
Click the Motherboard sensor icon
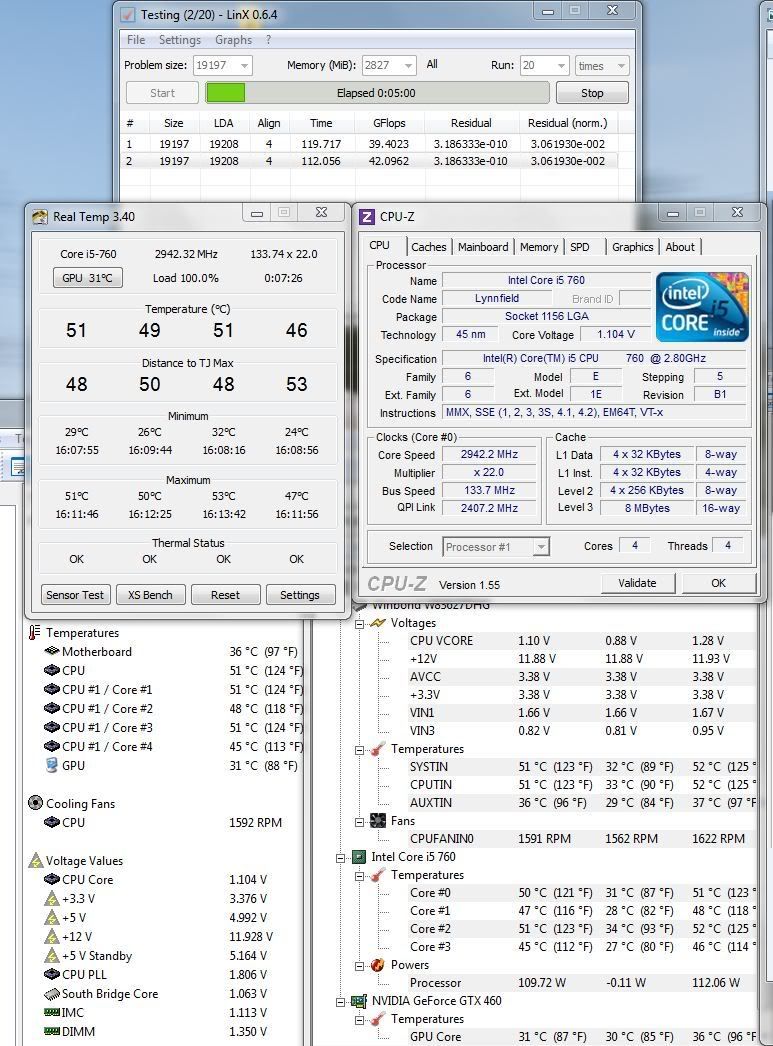[51, 651]
